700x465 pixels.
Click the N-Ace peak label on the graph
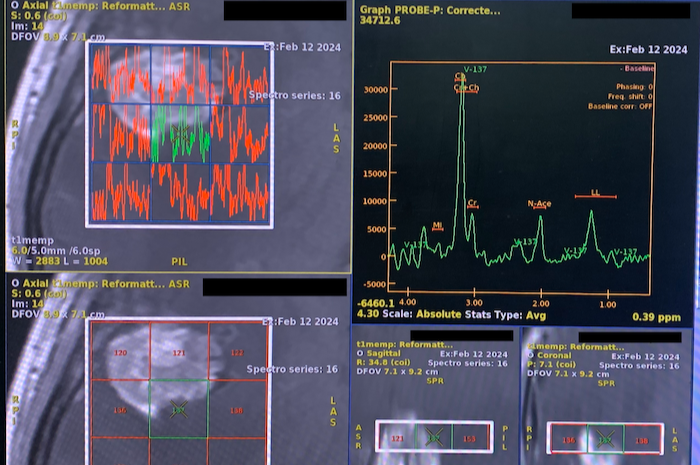539,204
